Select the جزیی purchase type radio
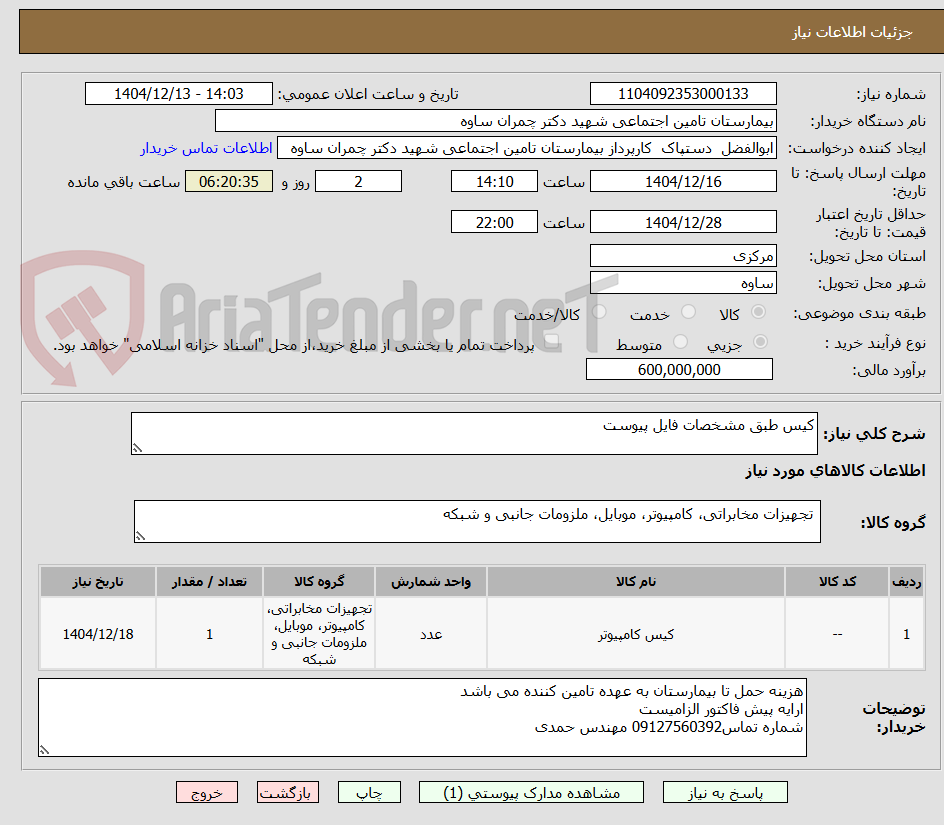This screenshot has height=825, width=944. tap(760, 342)
